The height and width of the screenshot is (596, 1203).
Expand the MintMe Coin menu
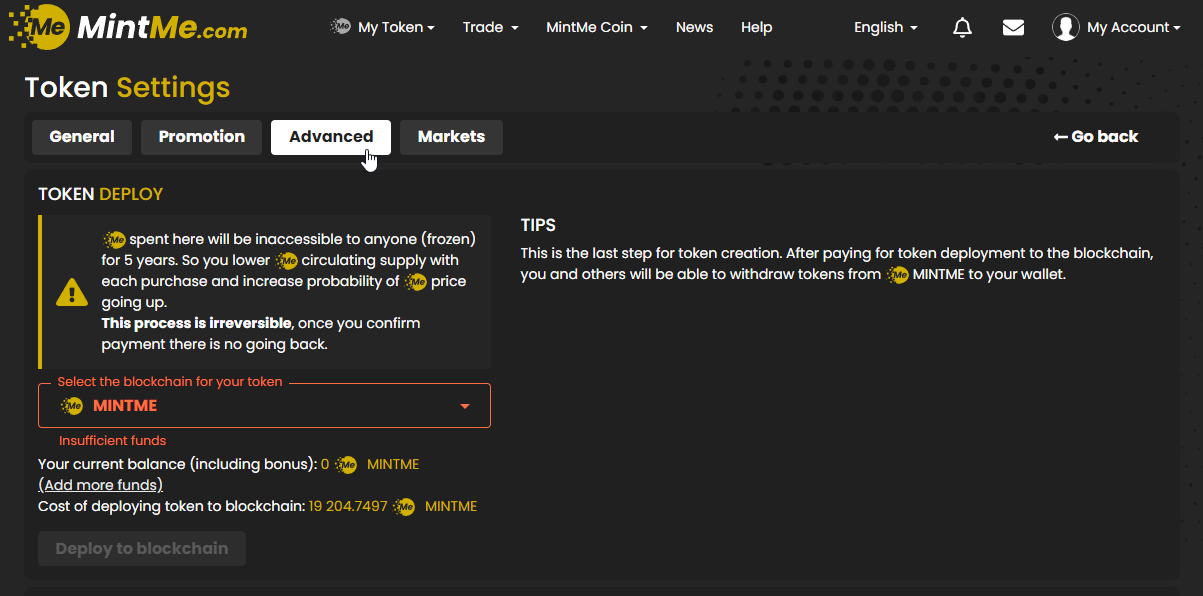click(596, 28)
